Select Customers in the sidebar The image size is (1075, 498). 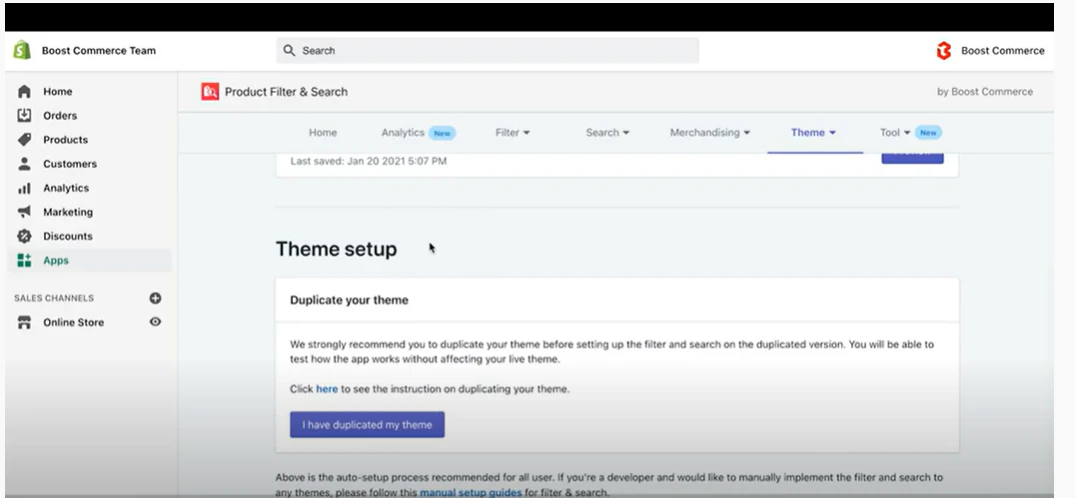70,164
